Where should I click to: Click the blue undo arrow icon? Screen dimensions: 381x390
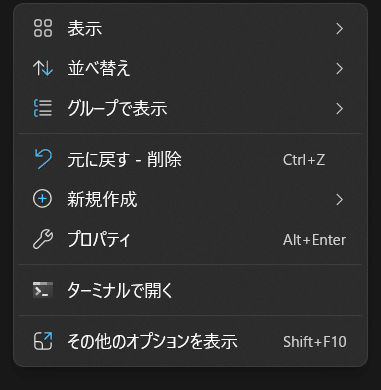(x=43, y=159)
